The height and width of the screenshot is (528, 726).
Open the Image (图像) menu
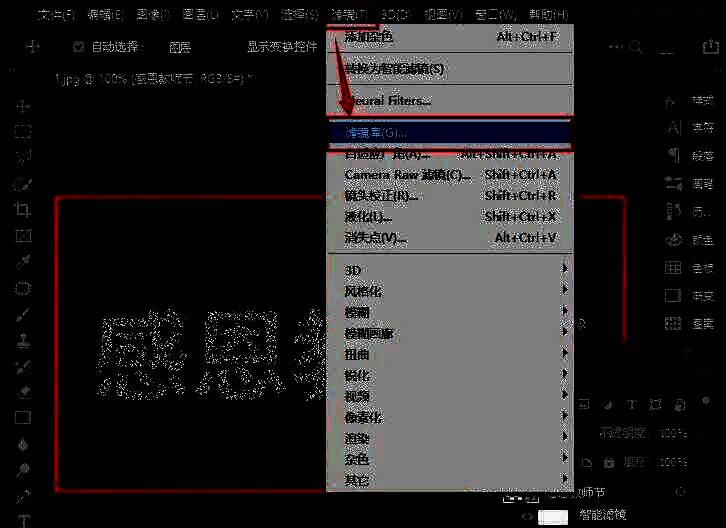point(153,15)
